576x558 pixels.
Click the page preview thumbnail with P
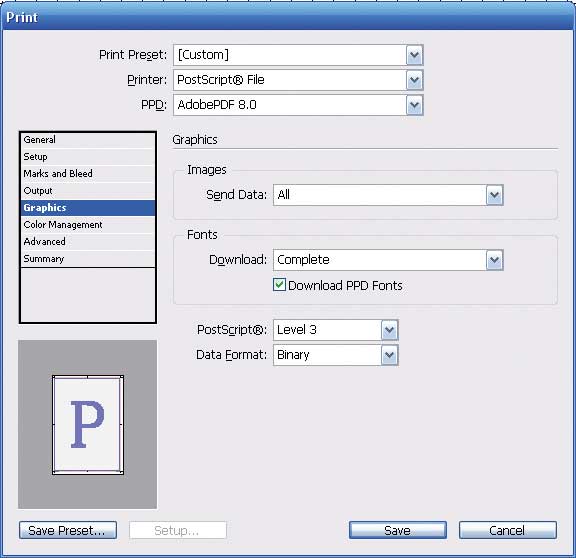click(88, 425)
